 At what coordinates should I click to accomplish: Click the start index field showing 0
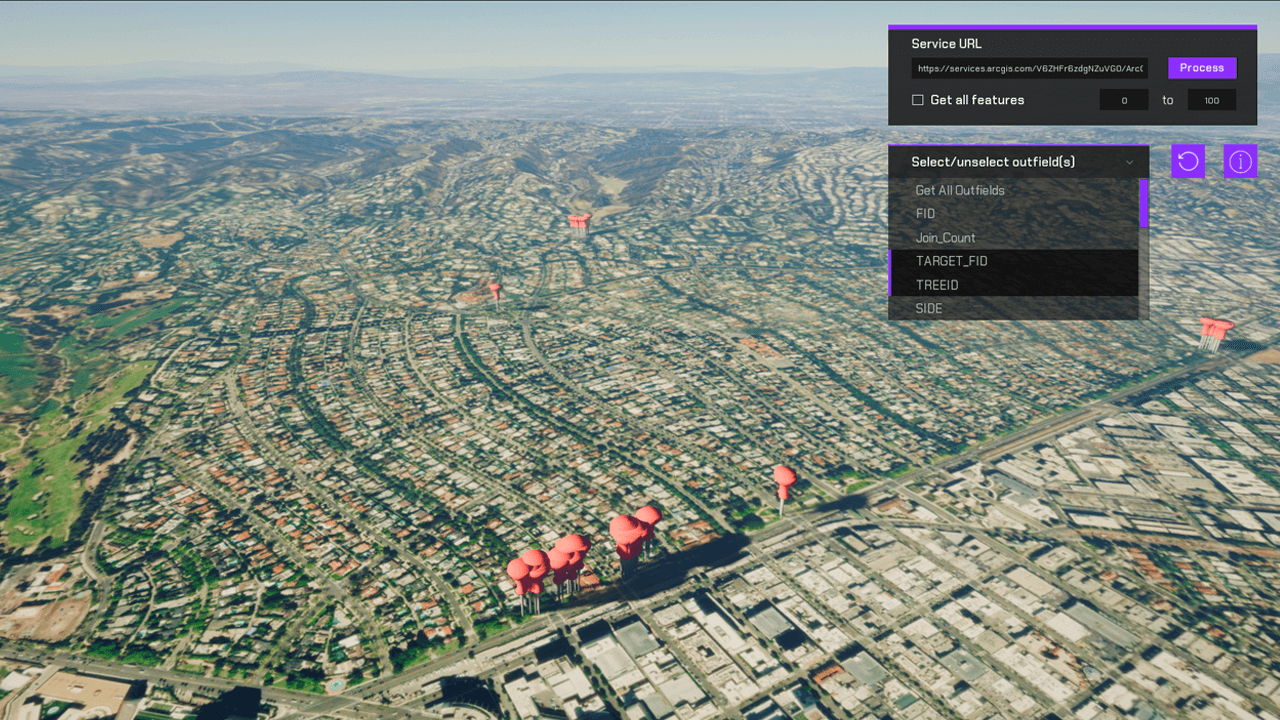(x=1124, y=99)
